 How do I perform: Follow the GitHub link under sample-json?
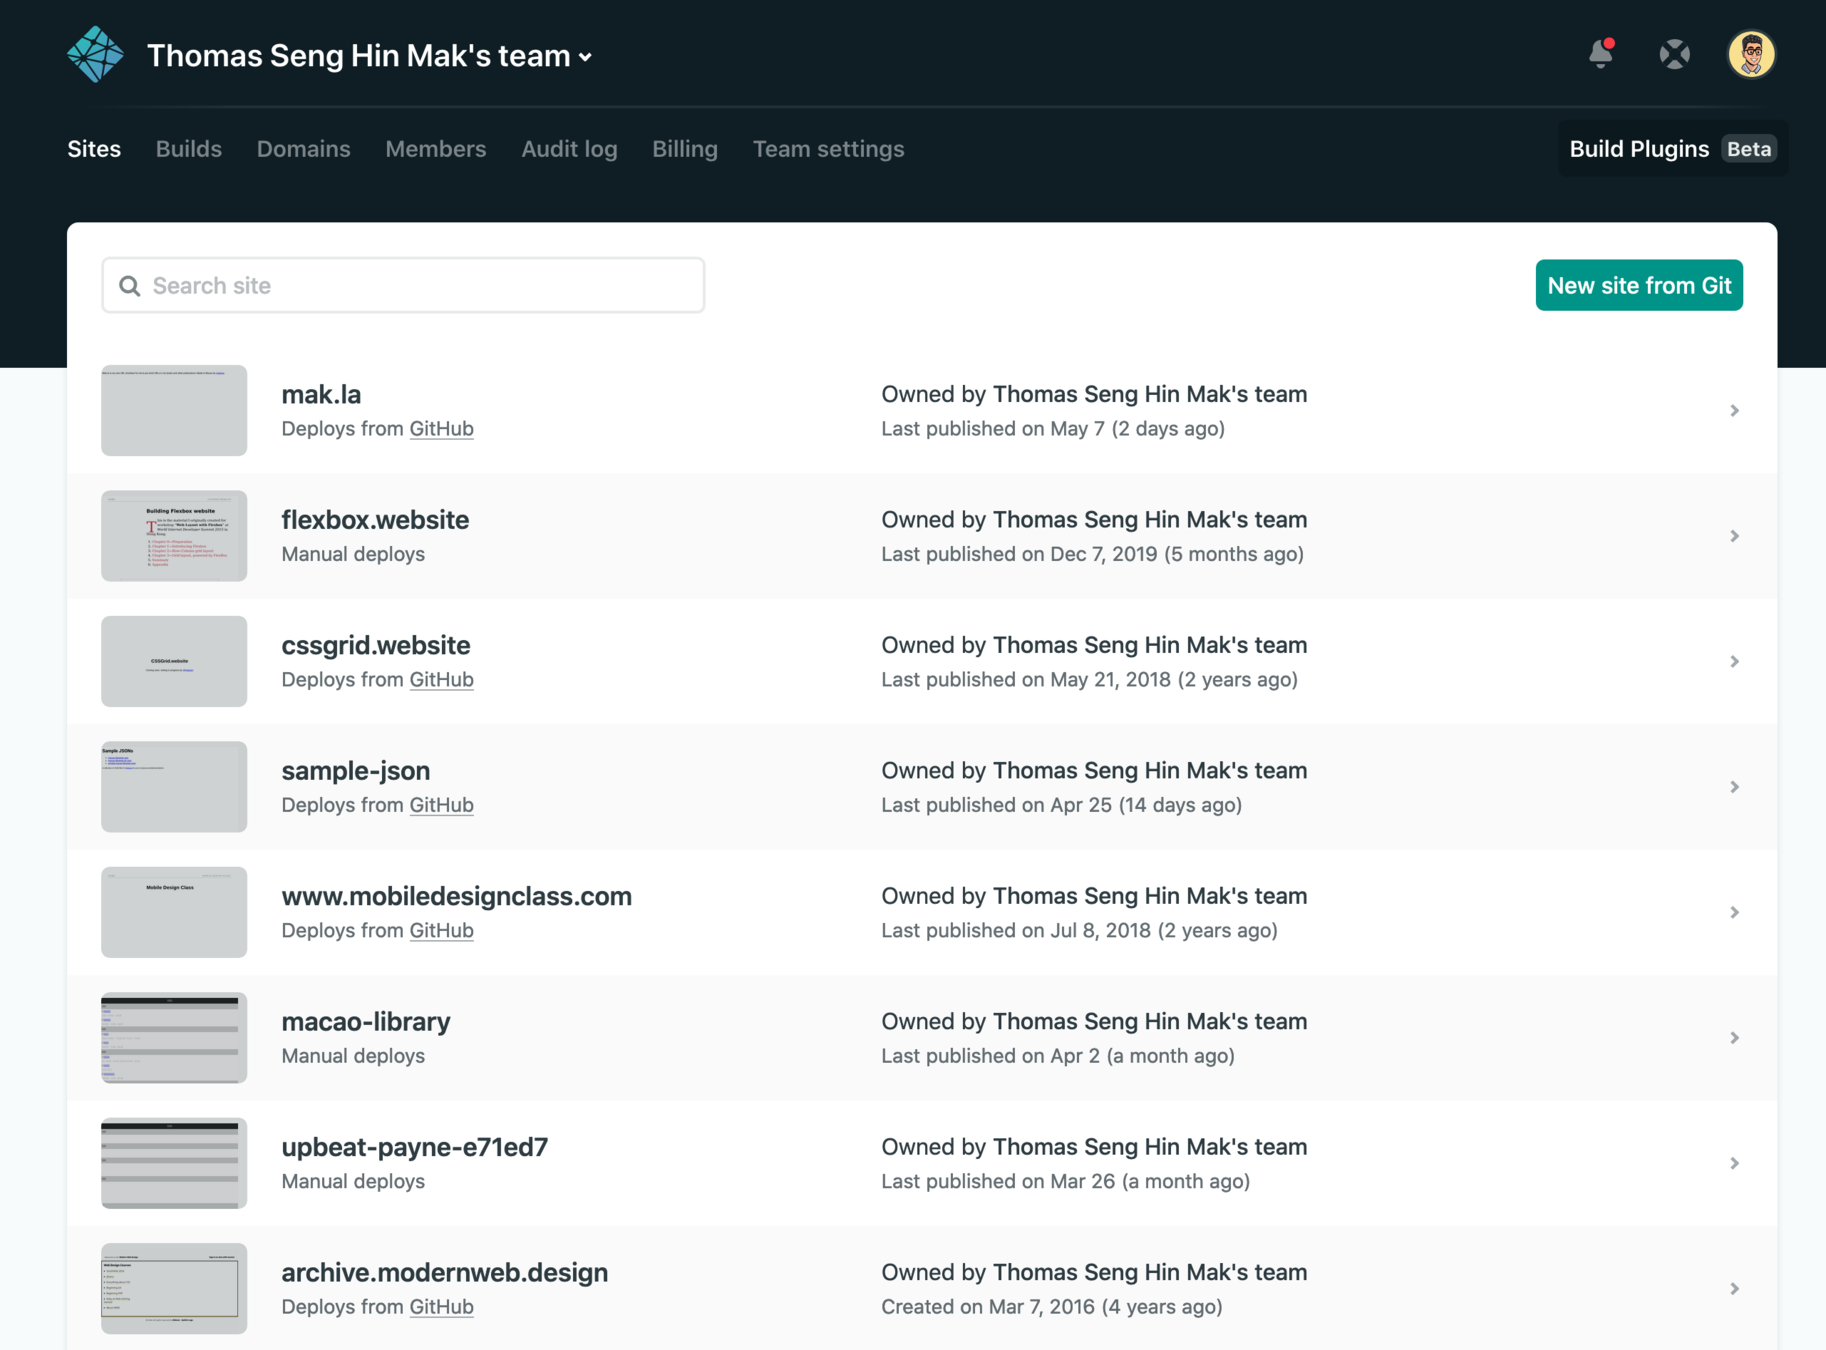point(442,805)
